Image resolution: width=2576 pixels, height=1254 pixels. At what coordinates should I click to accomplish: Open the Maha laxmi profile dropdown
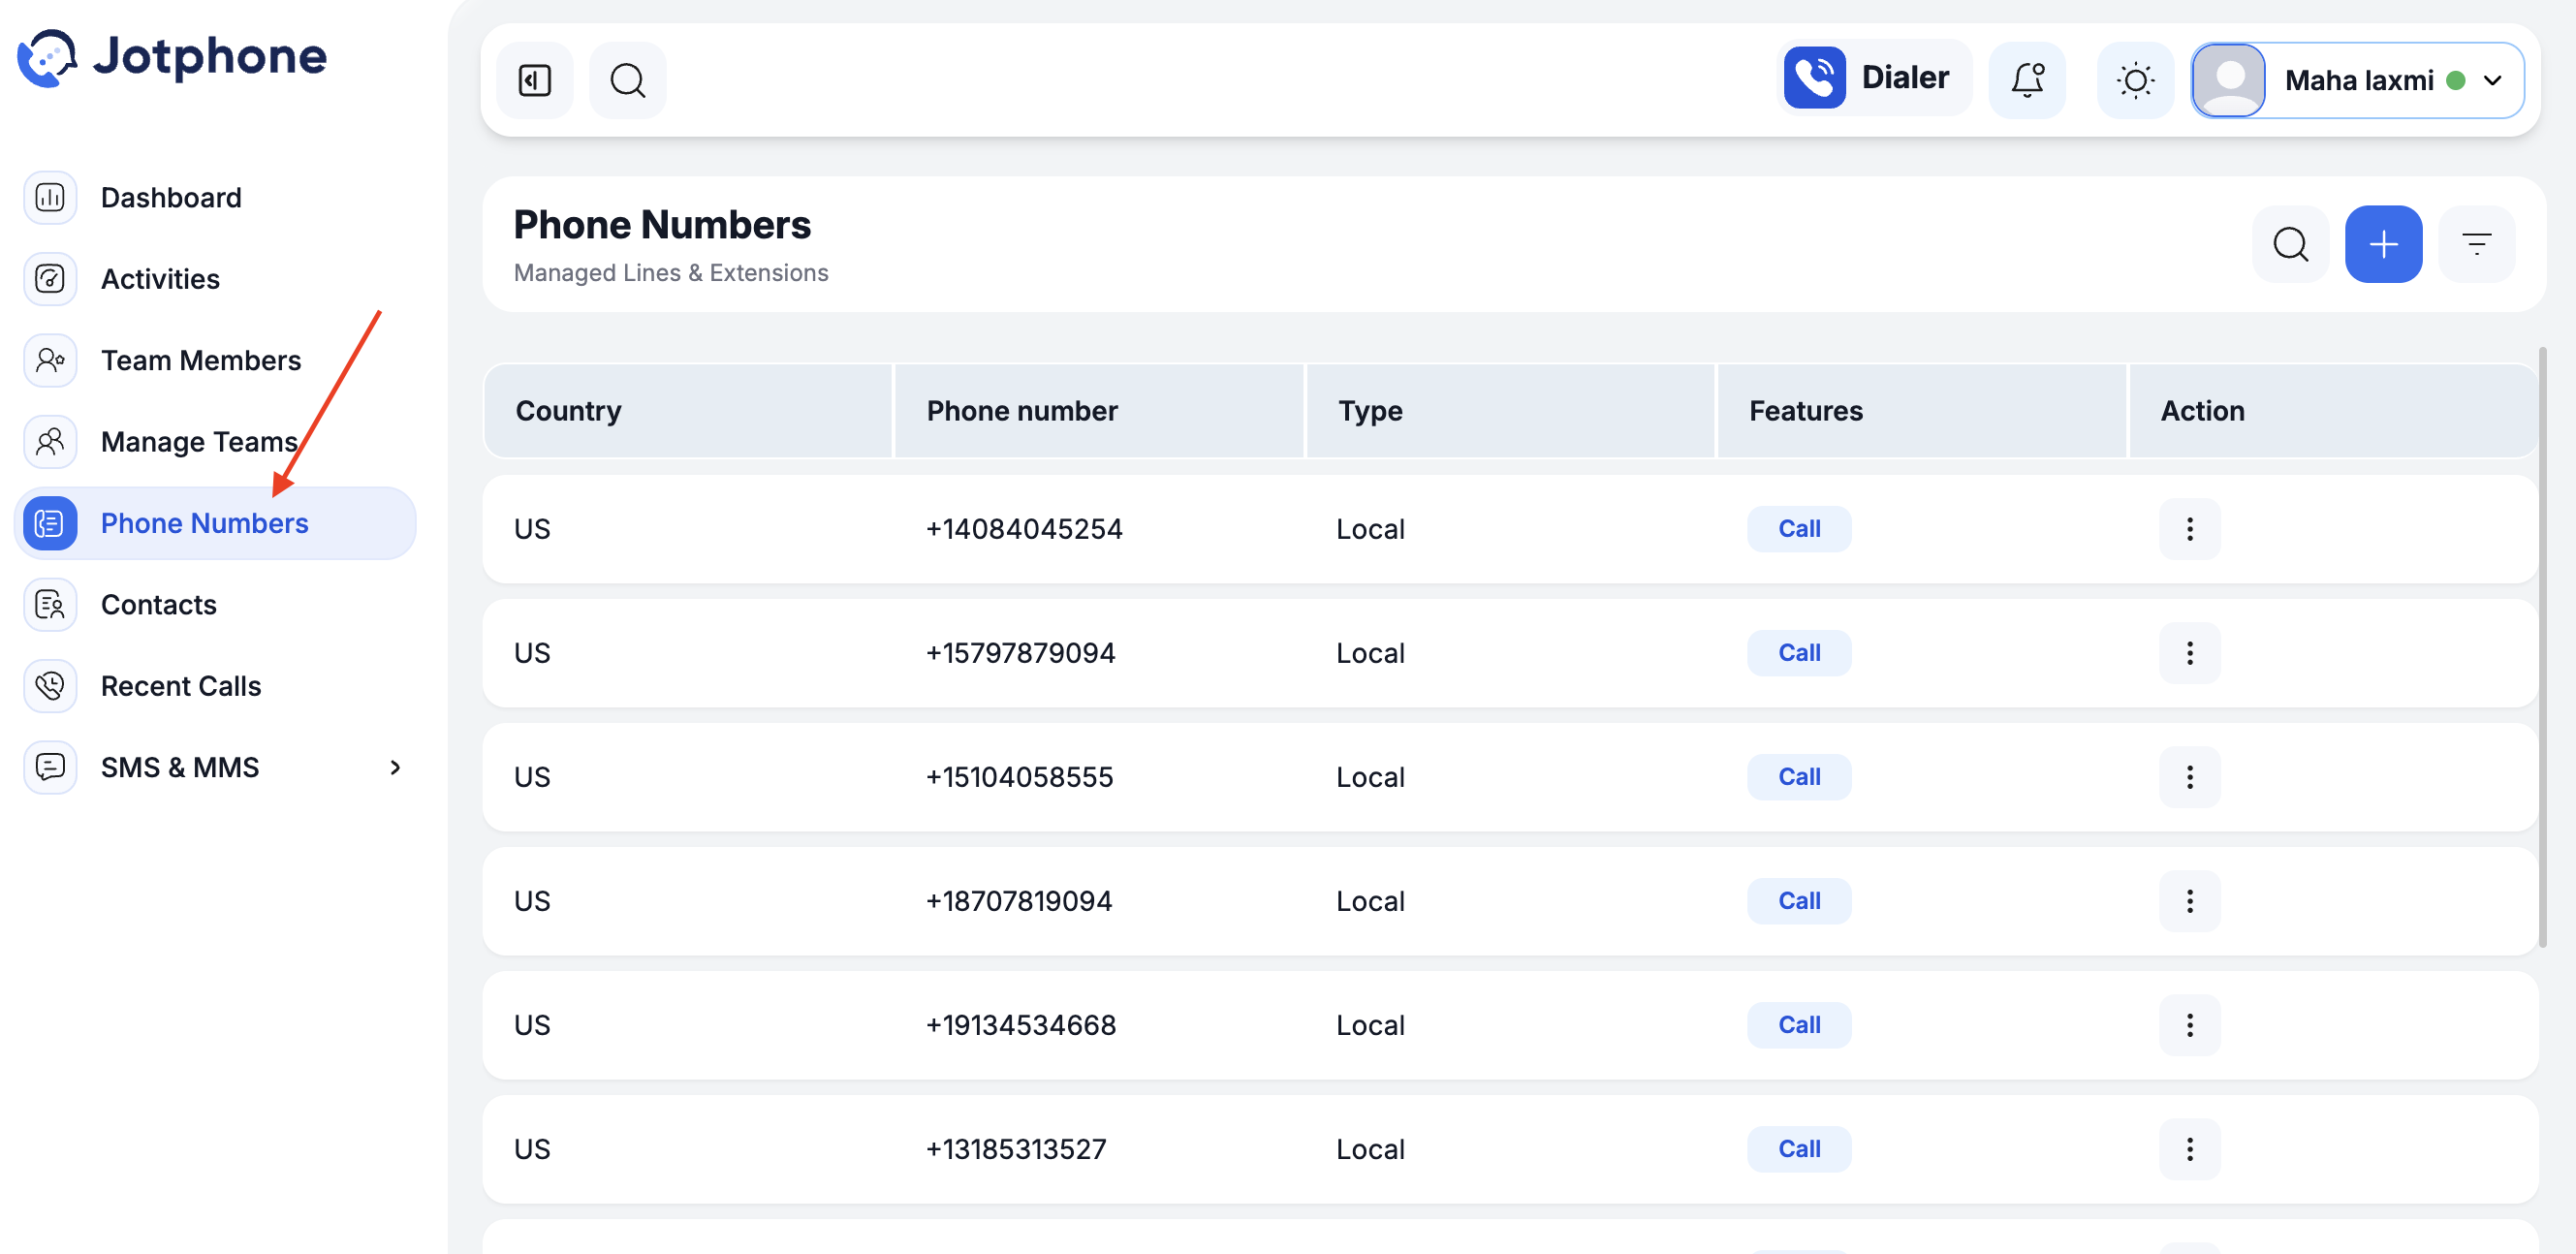click(2357, 80)
